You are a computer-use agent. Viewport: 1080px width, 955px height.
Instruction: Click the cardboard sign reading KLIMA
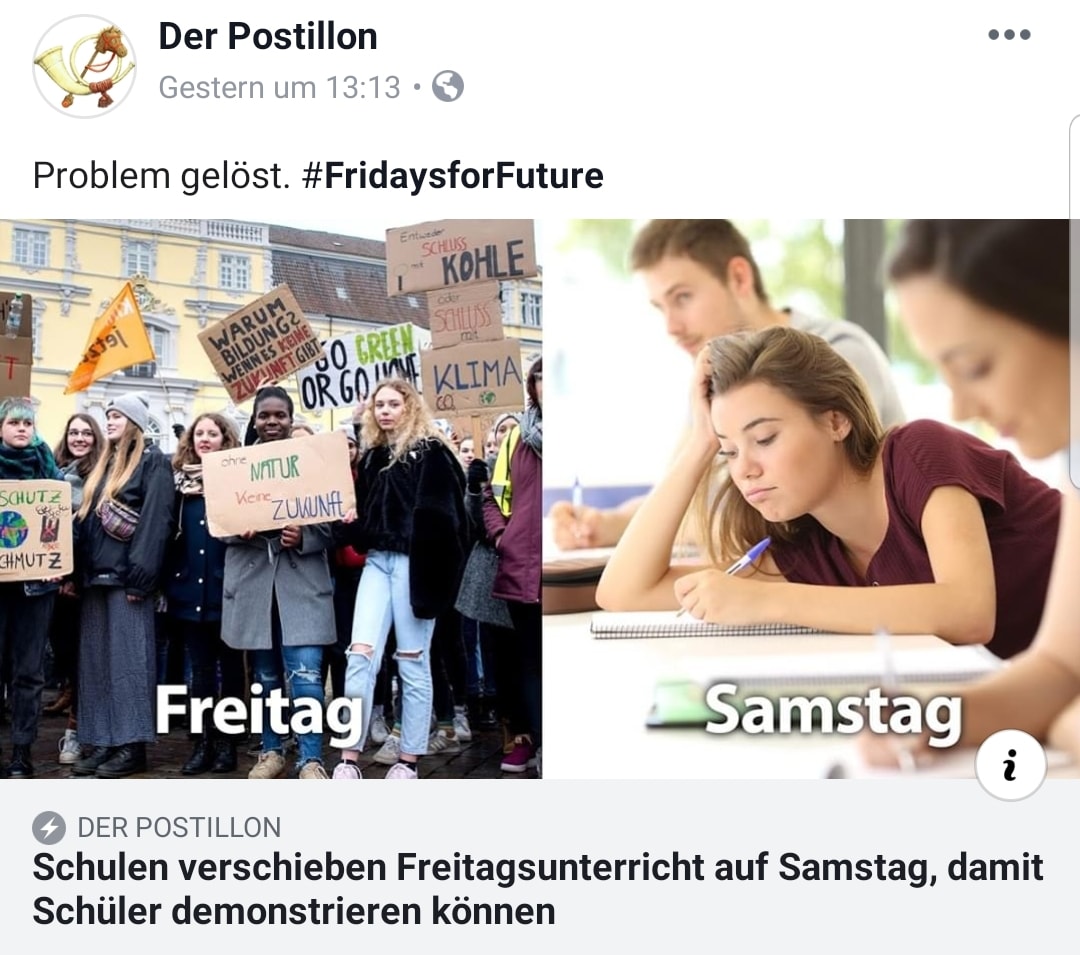pyautogui.click(x=472, y=377)
